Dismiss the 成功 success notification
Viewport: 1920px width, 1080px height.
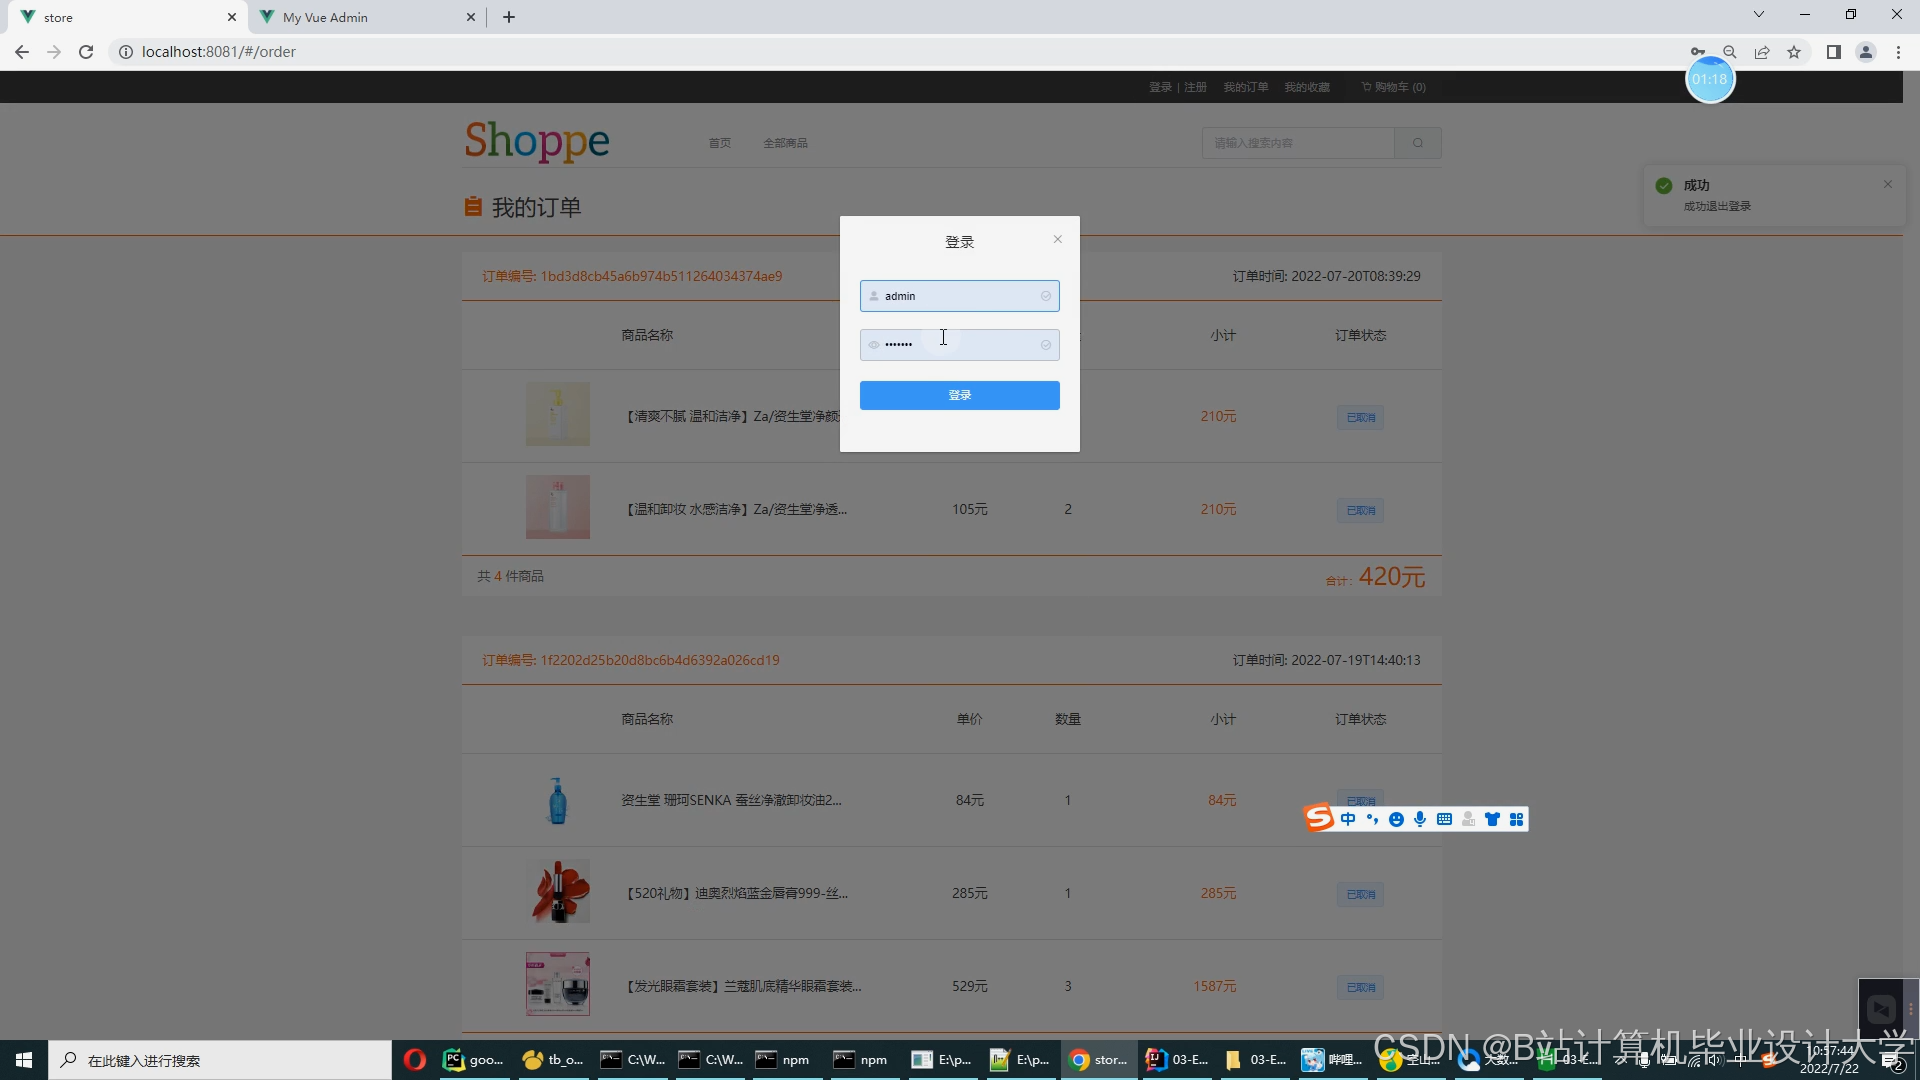click(x=1887, y=184)
